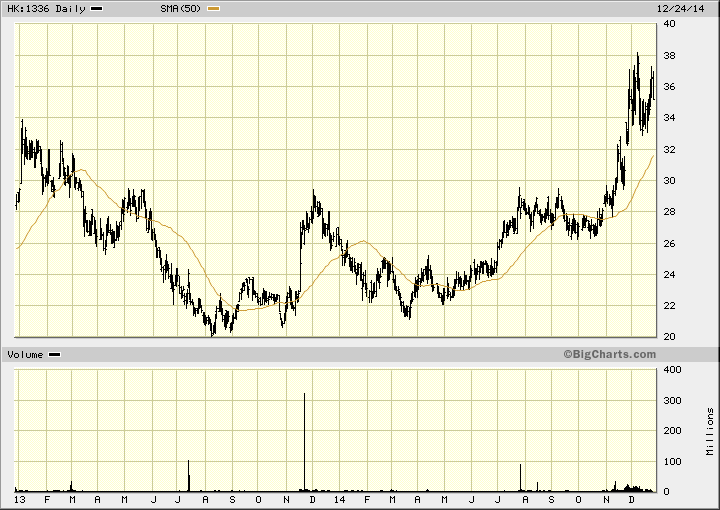Click the 40 price axis label
Screen dimensions: 720x510
pos(670,25)
